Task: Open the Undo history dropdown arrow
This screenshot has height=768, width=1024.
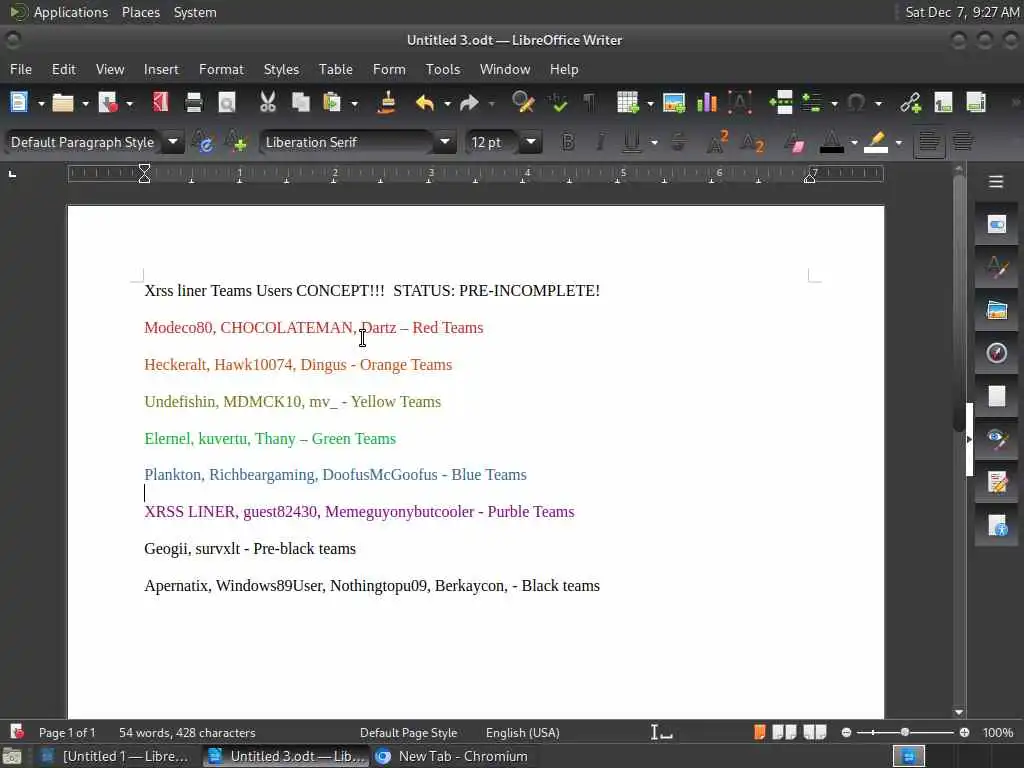Action: 447,103
